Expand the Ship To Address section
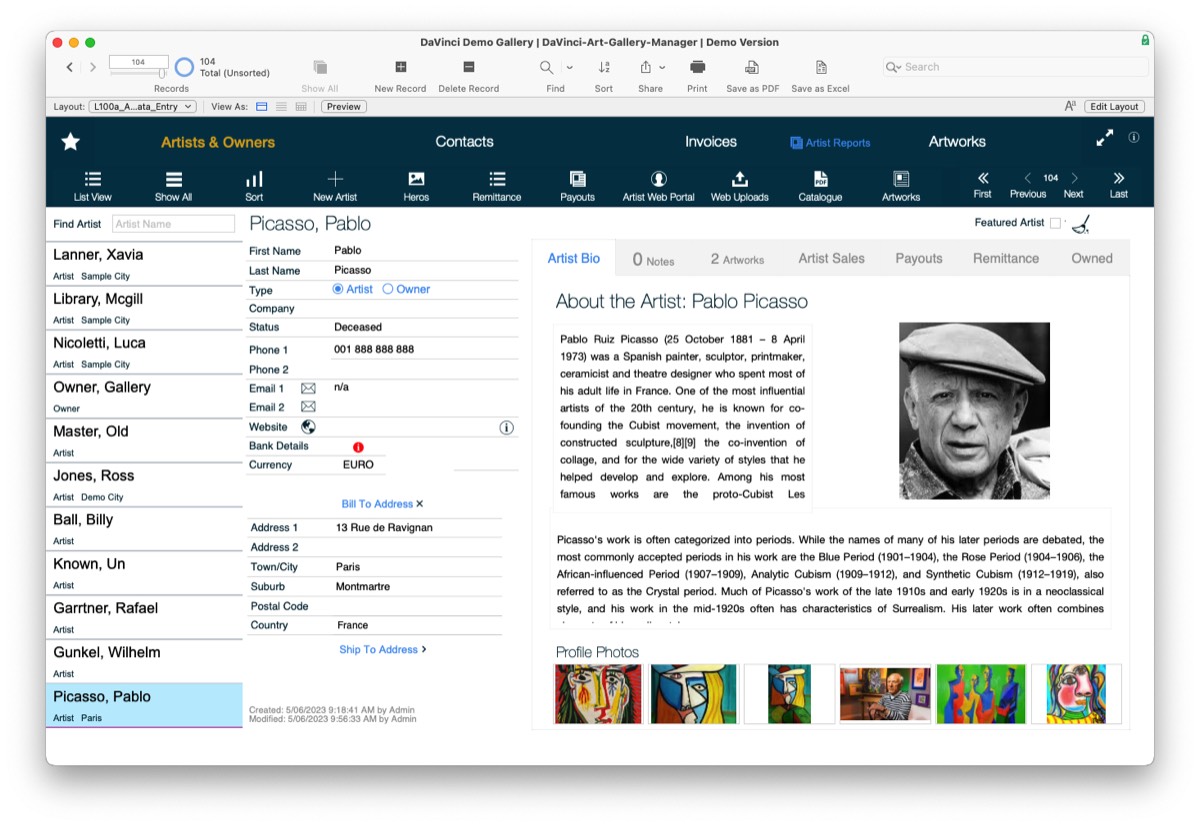Viewport: 1200px width, 826px height. [383, 649]
